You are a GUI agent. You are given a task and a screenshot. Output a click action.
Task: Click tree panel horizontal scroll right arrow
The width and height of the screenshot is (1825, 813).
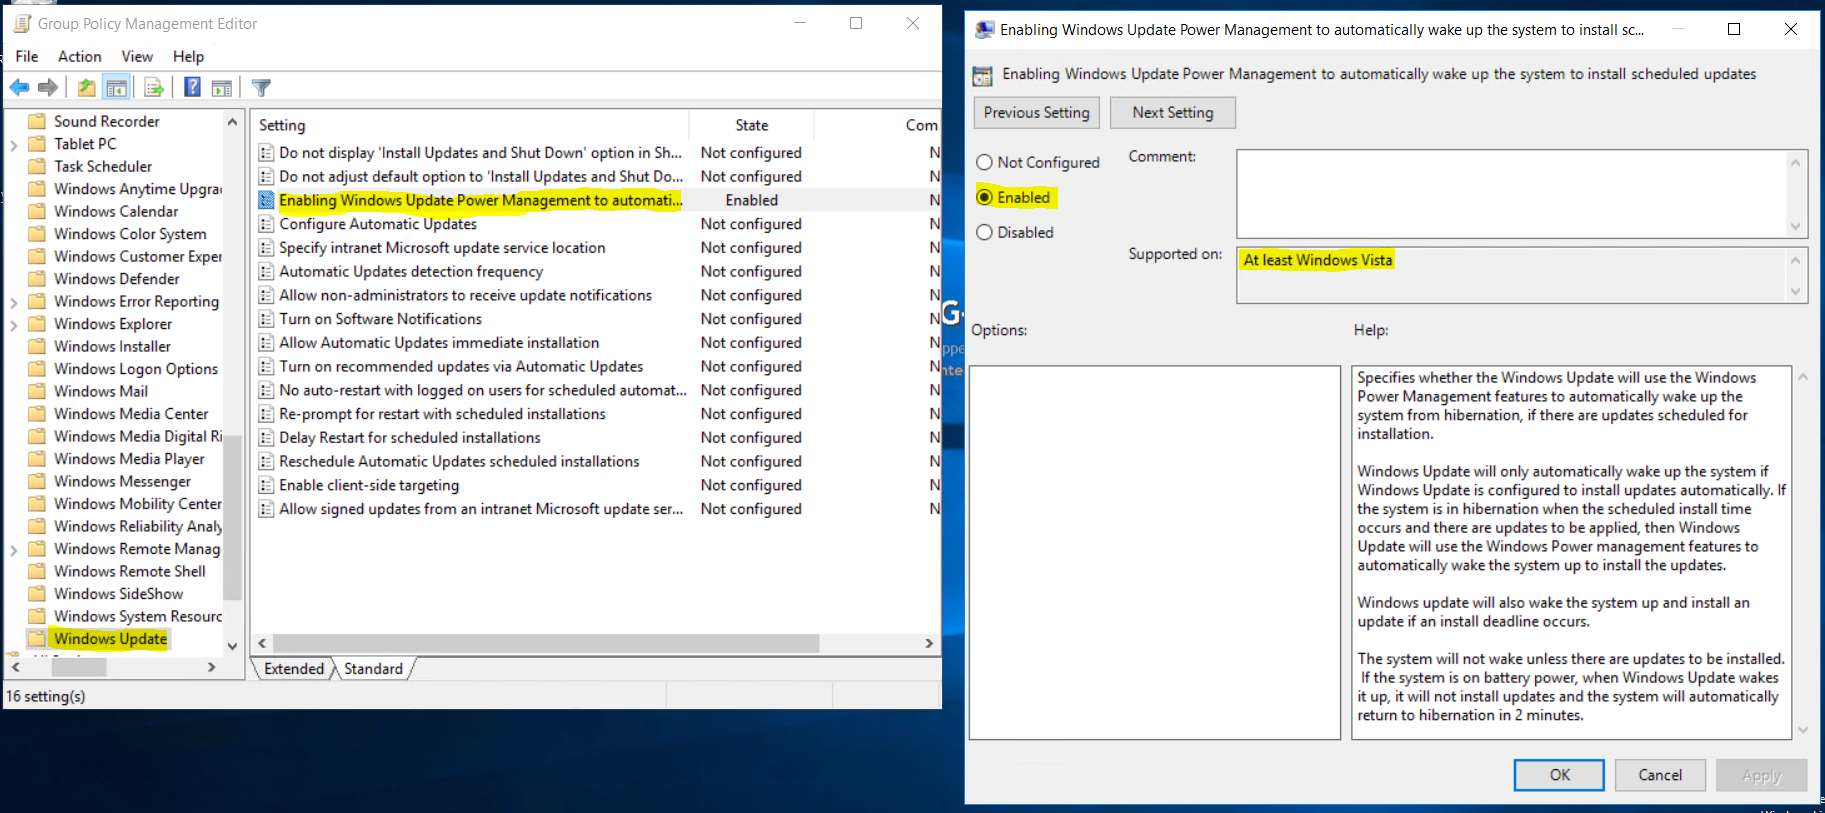click(211, 667)
